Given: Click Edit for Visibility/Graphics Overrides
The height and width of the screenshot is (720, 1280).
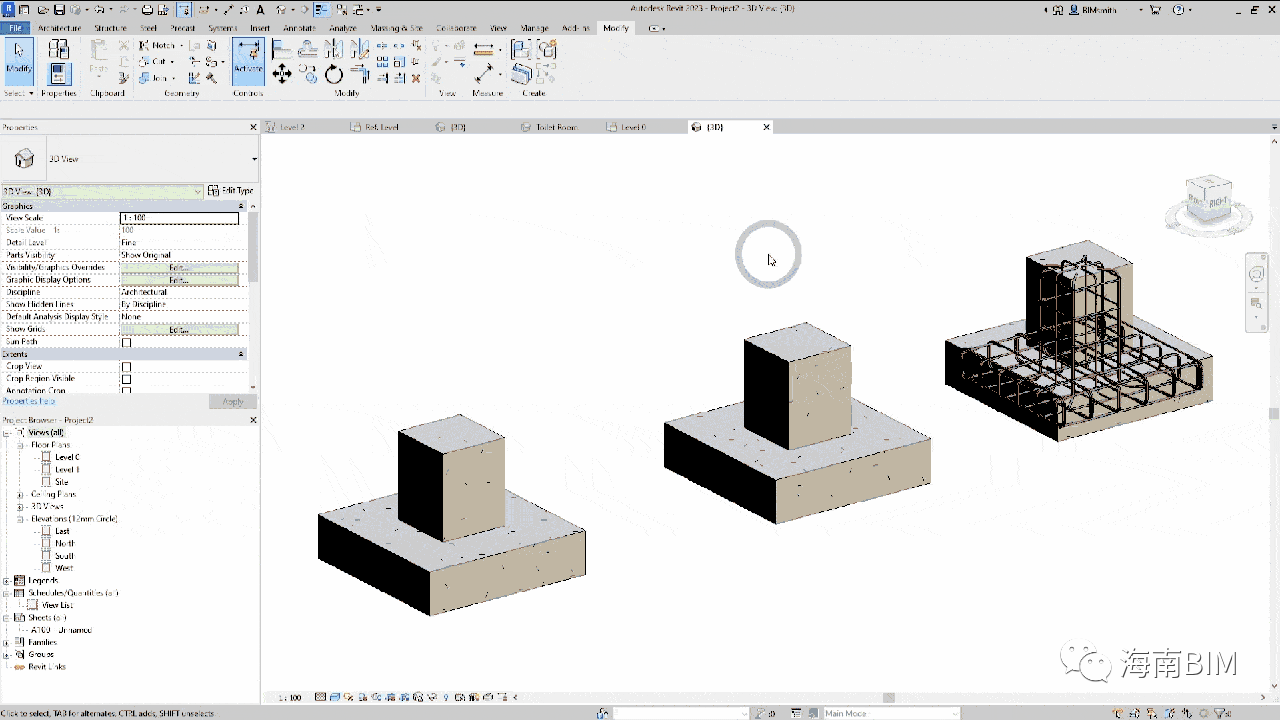Looking at the screenshot, I should click(179, 267).
